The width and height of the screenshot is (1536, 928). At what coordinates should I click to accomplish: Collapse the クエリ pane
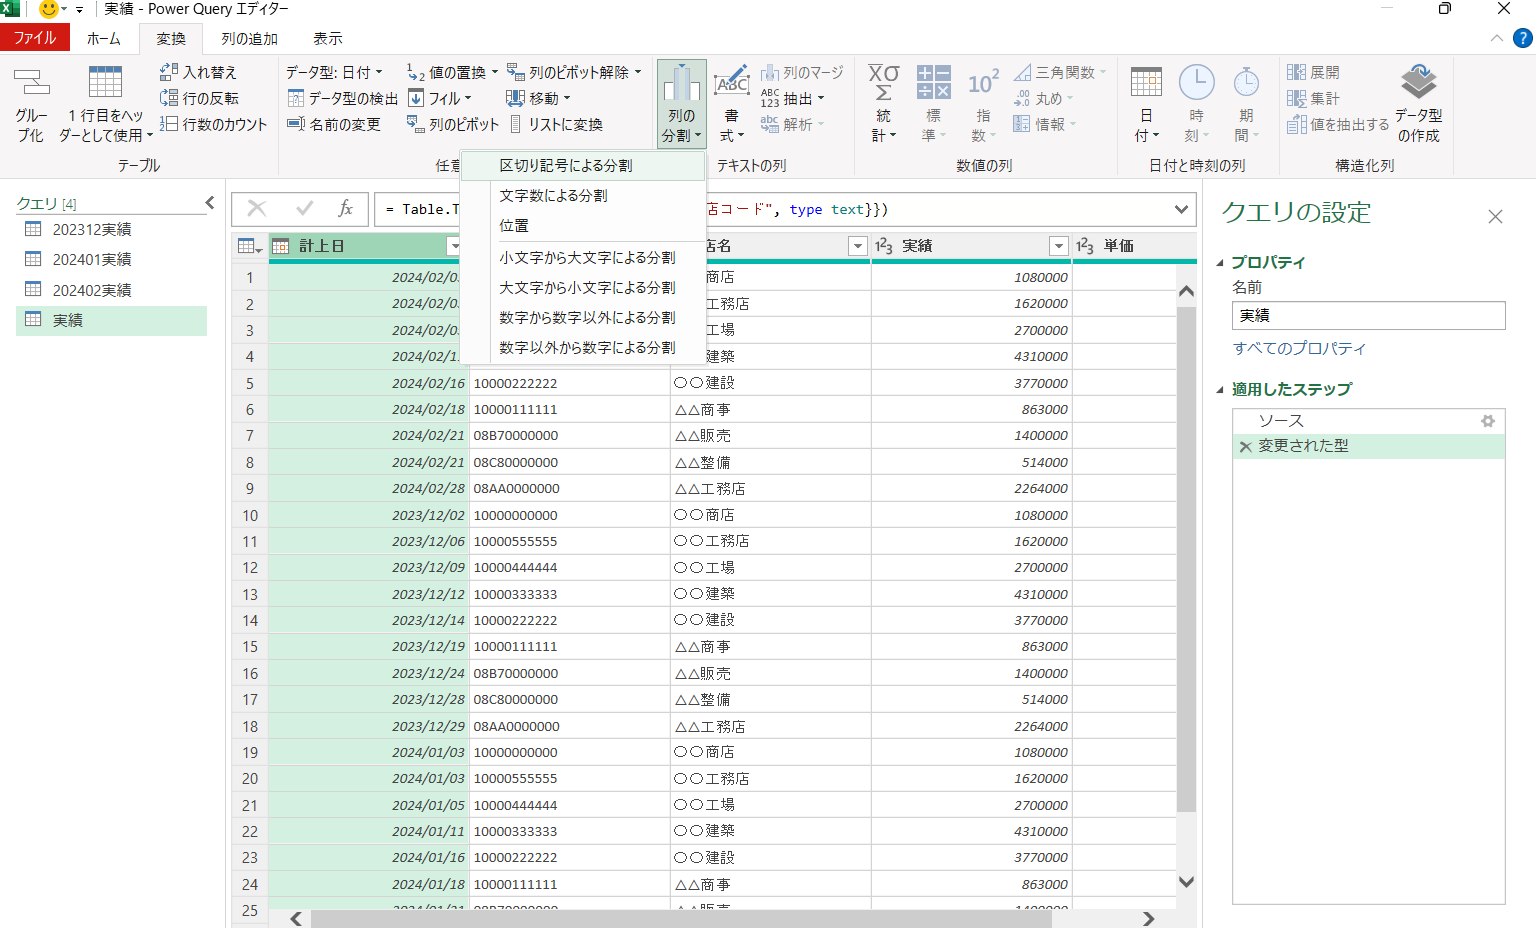coord(209,203)
